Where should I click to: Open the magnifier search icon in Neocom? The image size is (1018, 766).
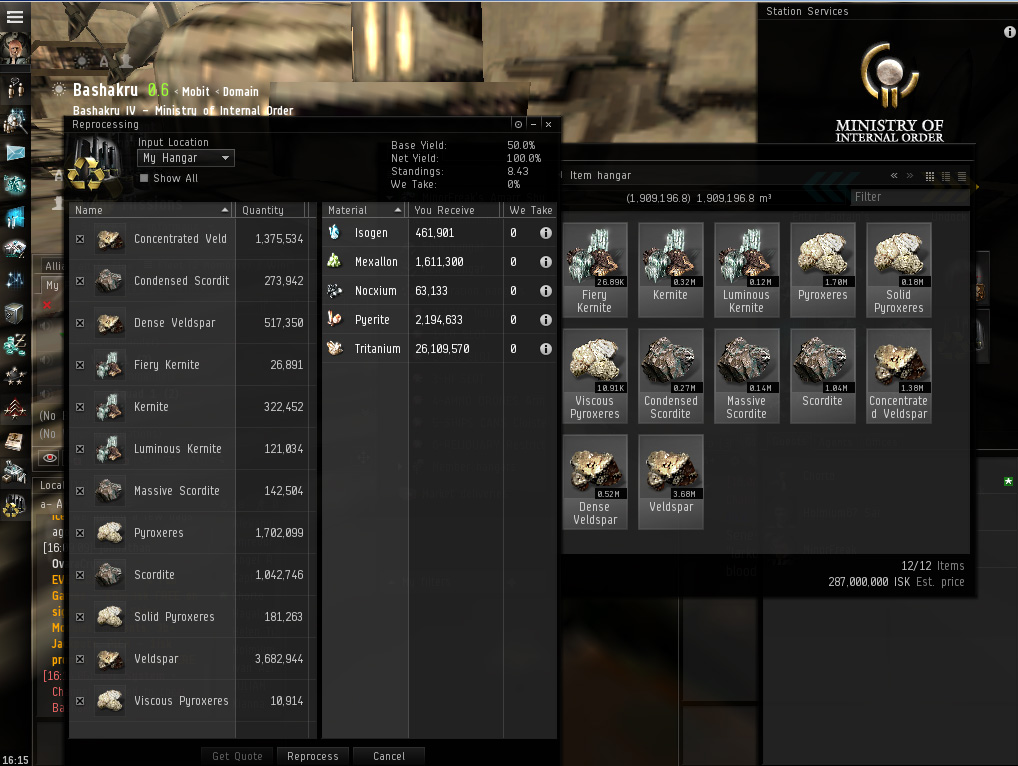tap(14, 121)
